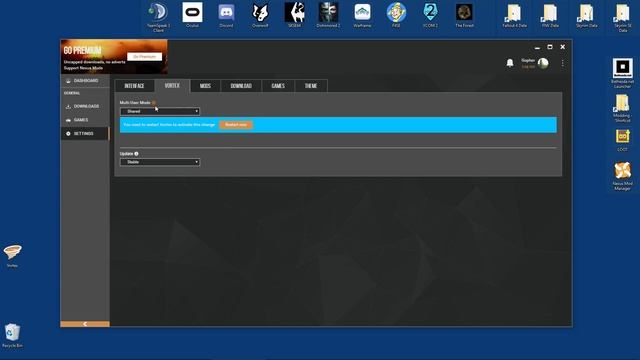Image resolution: width=640 pixels, height=360 pixels.
Task: Open the Discord desktop shortcut
Action: [226, 15]
